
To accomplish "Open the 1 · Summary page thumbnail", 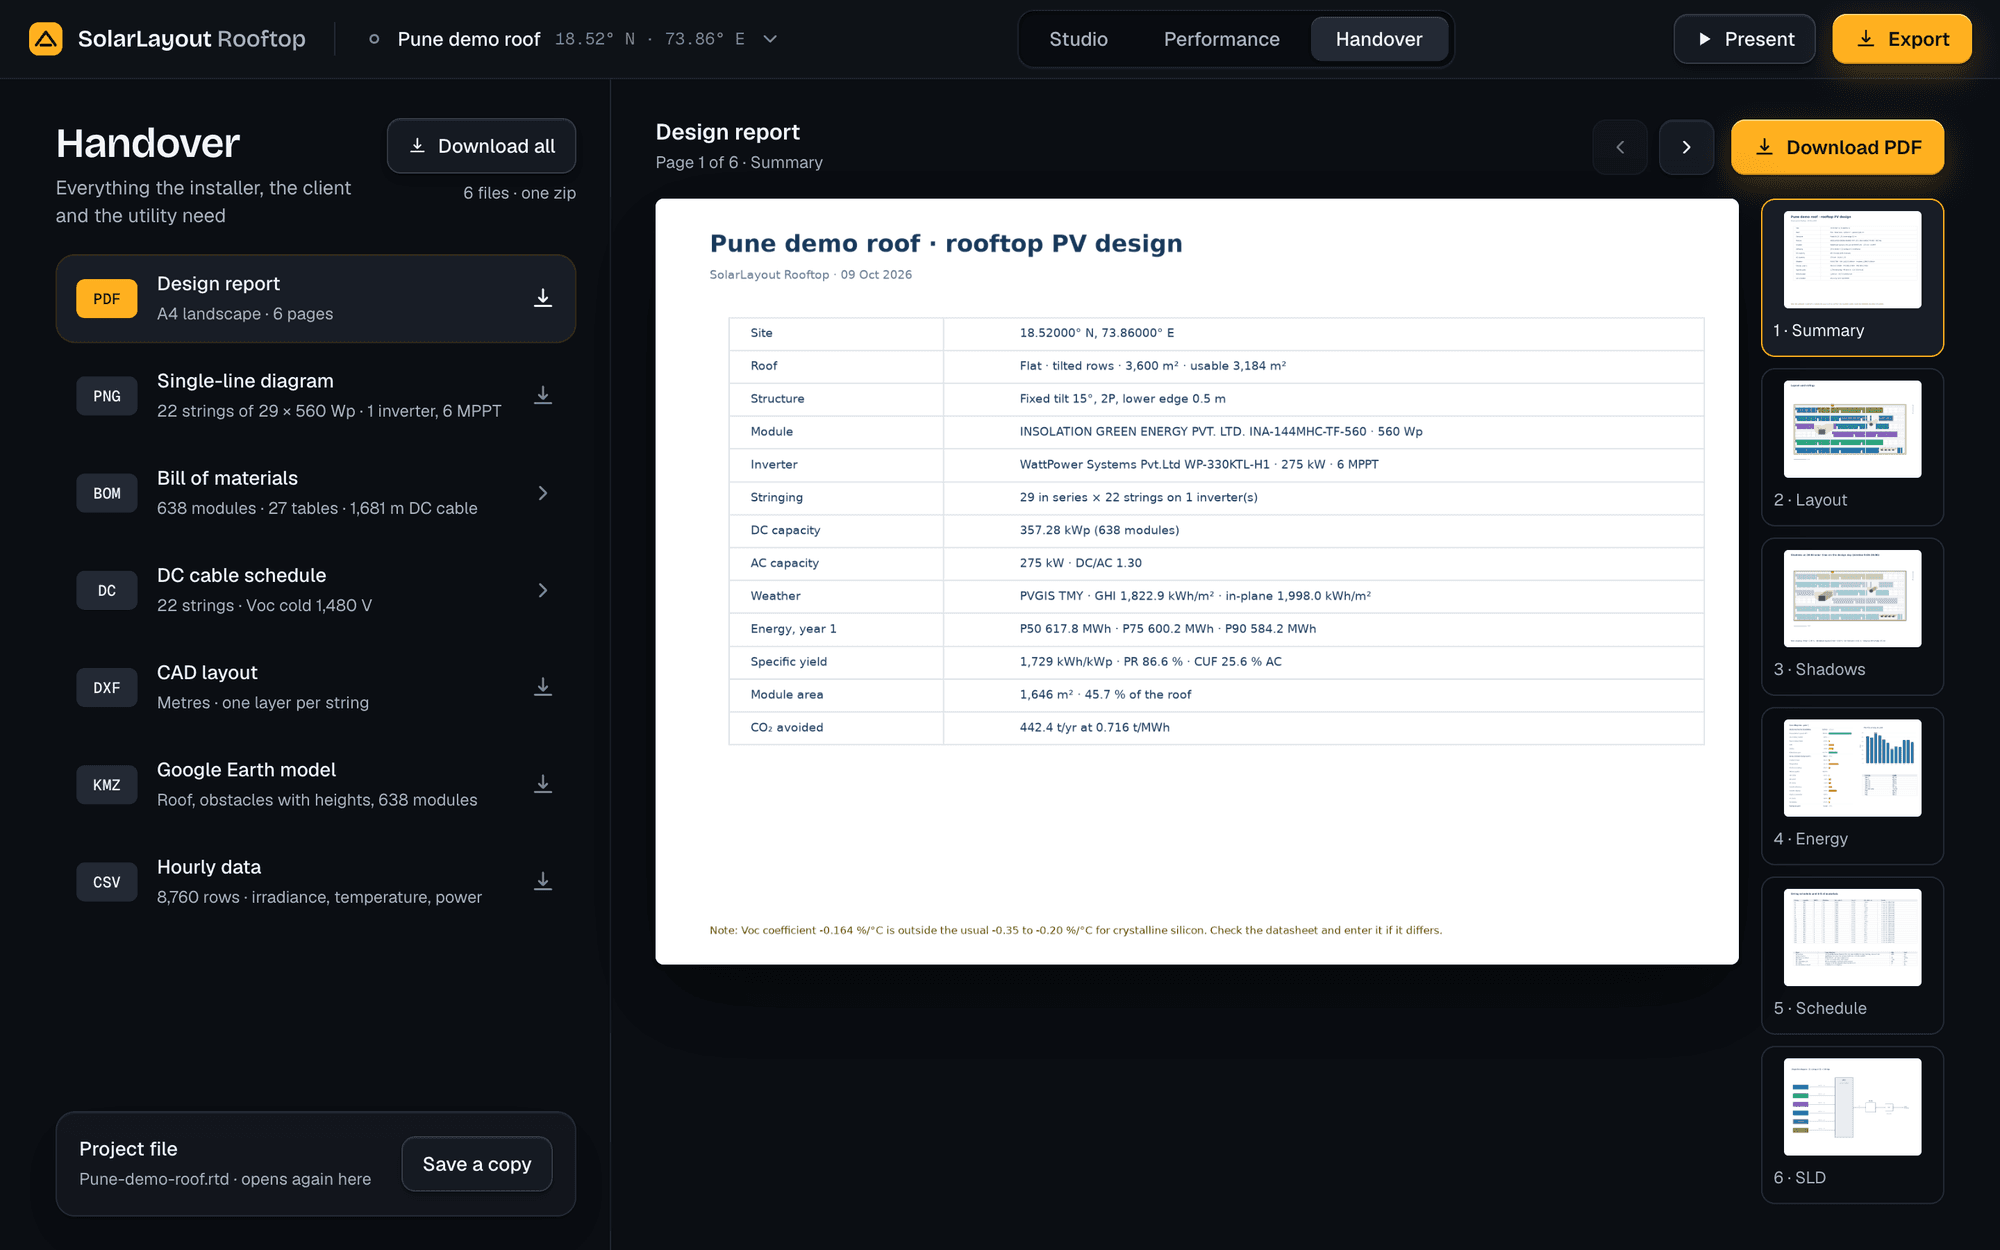I will (x=1852, y=277).
